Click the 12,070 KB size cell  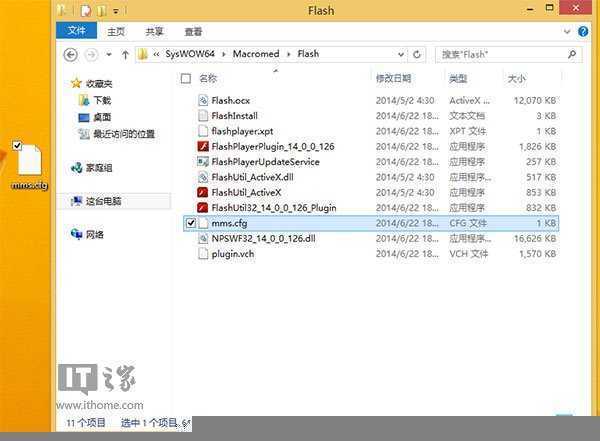(x=535, y=101)
